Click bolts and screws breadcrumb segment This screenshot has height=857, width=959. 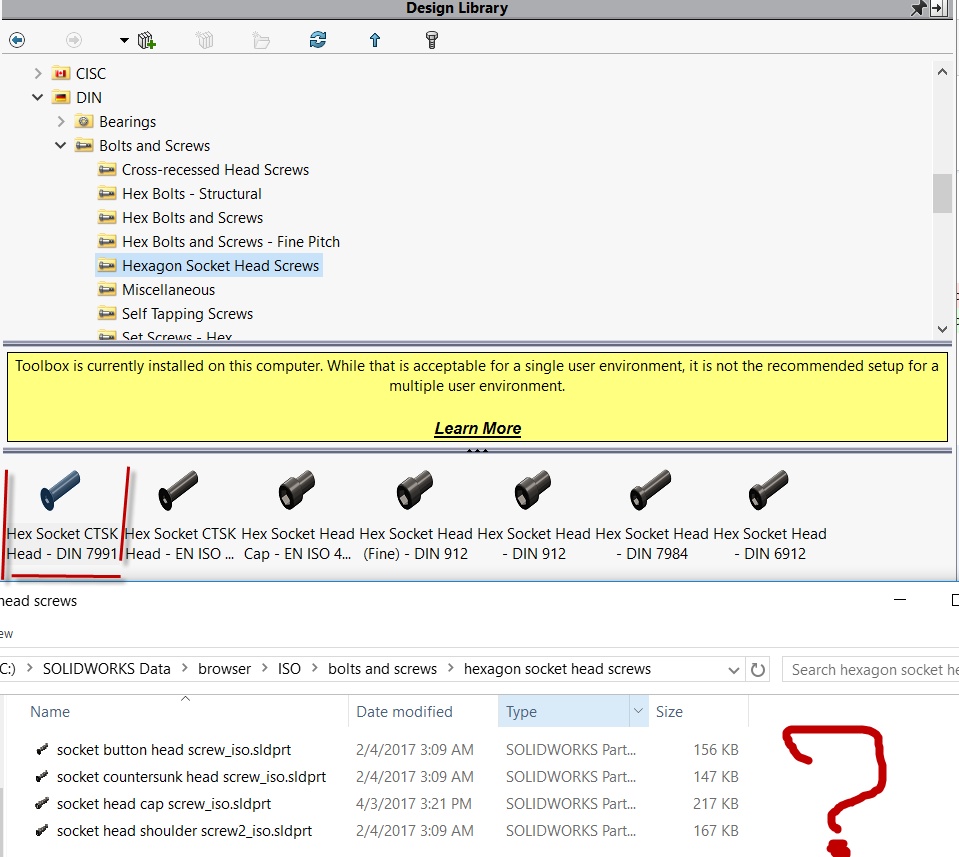coord(382,669)
